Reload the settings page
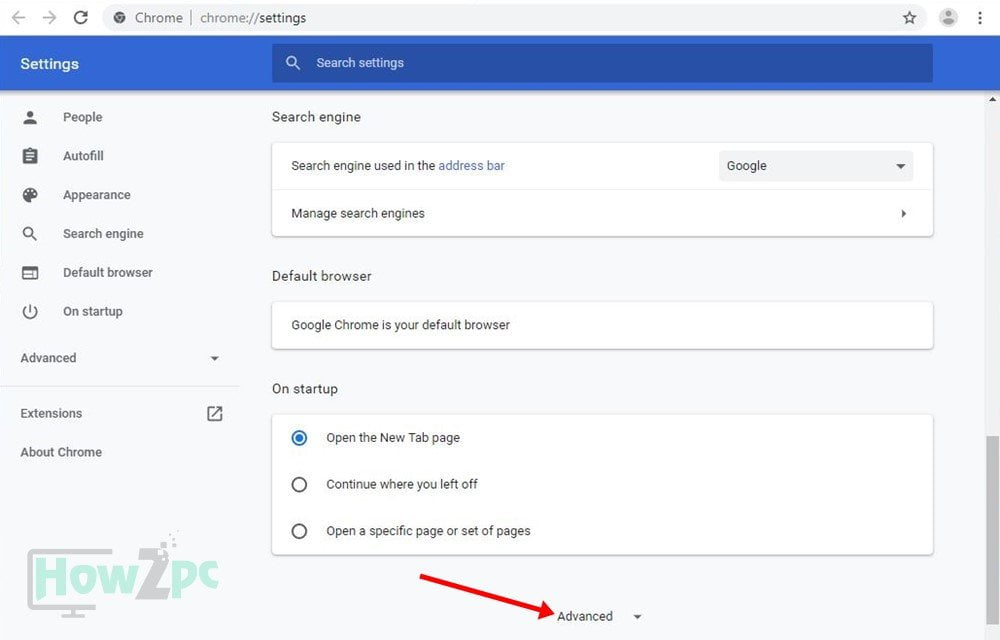This screenshot has width=1000, height=640. (x=80, y=18)
